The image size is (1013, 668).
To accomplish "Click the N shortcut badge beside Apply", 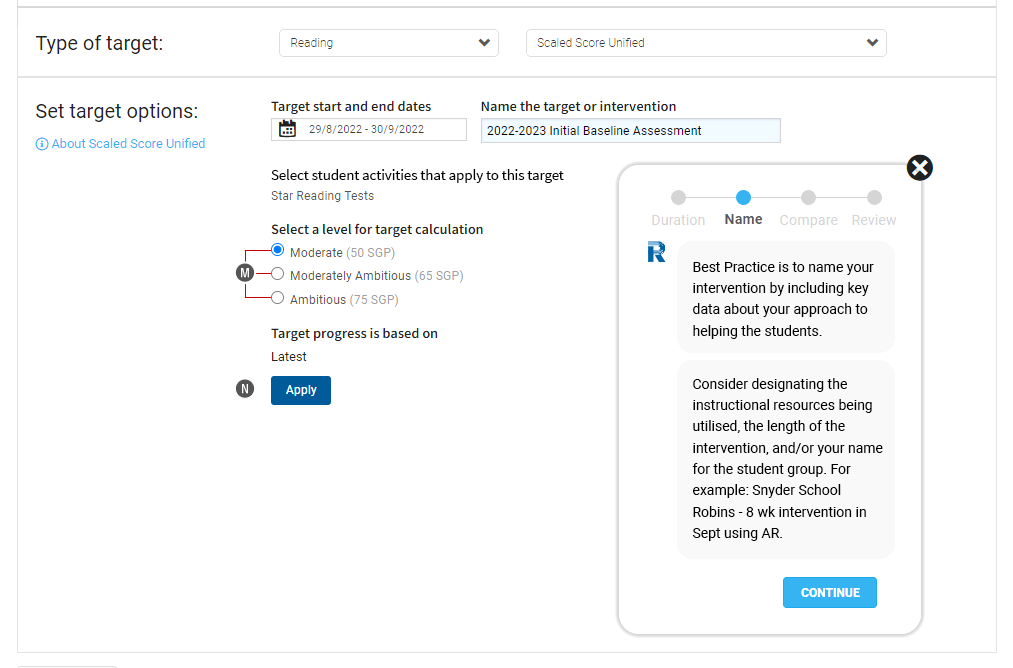I will coord(245,388).
